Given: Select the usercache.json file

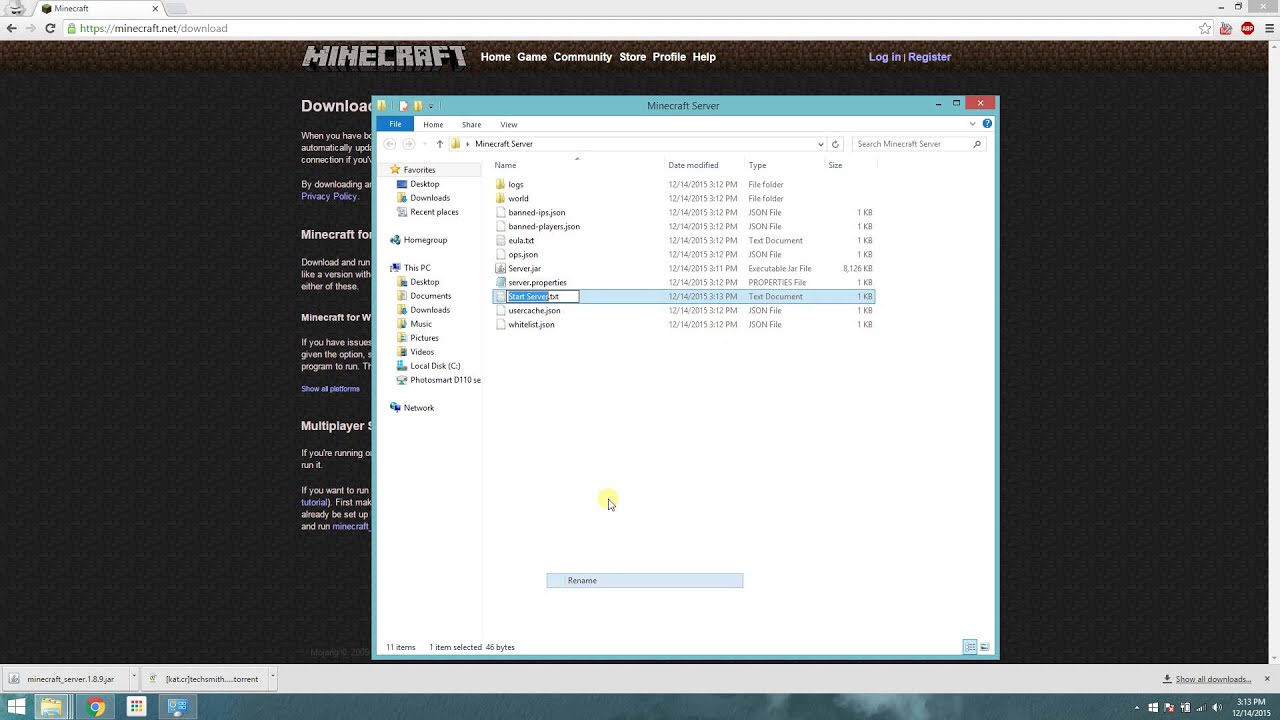Looking at the screenshot, I should (534, 310).
